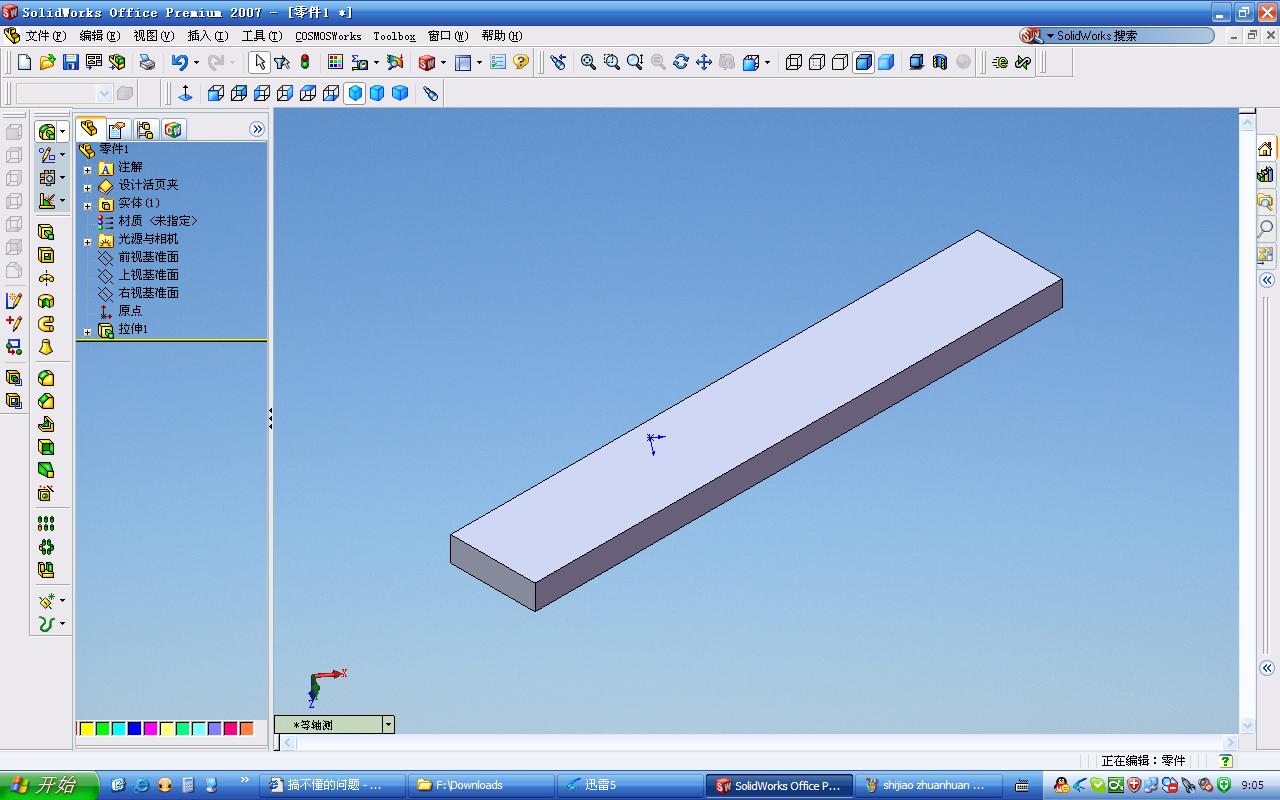Click the Lofted Boss feature icon
The height and width of the screenshot is (800, 1280).
coord(46,347)
